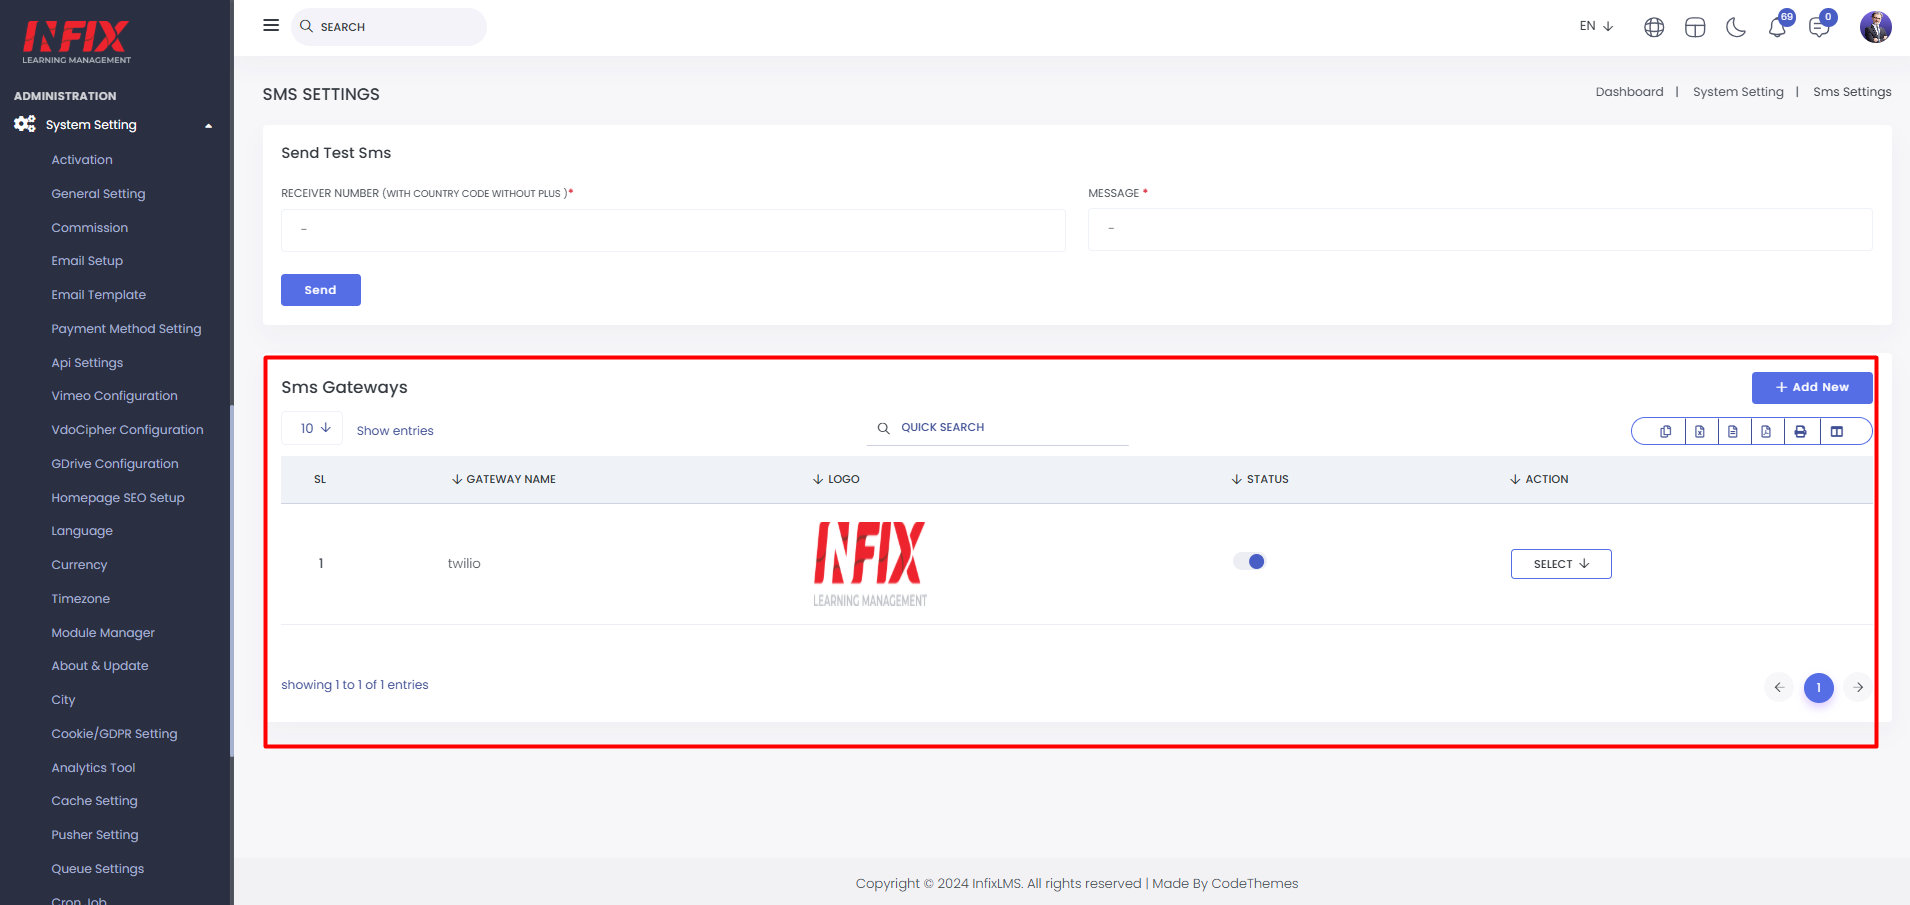The width and height of the screenshot is (1910, 905).
Task: Open Homepage SEO Setup in sidebar
Action: tap(118, 498)
